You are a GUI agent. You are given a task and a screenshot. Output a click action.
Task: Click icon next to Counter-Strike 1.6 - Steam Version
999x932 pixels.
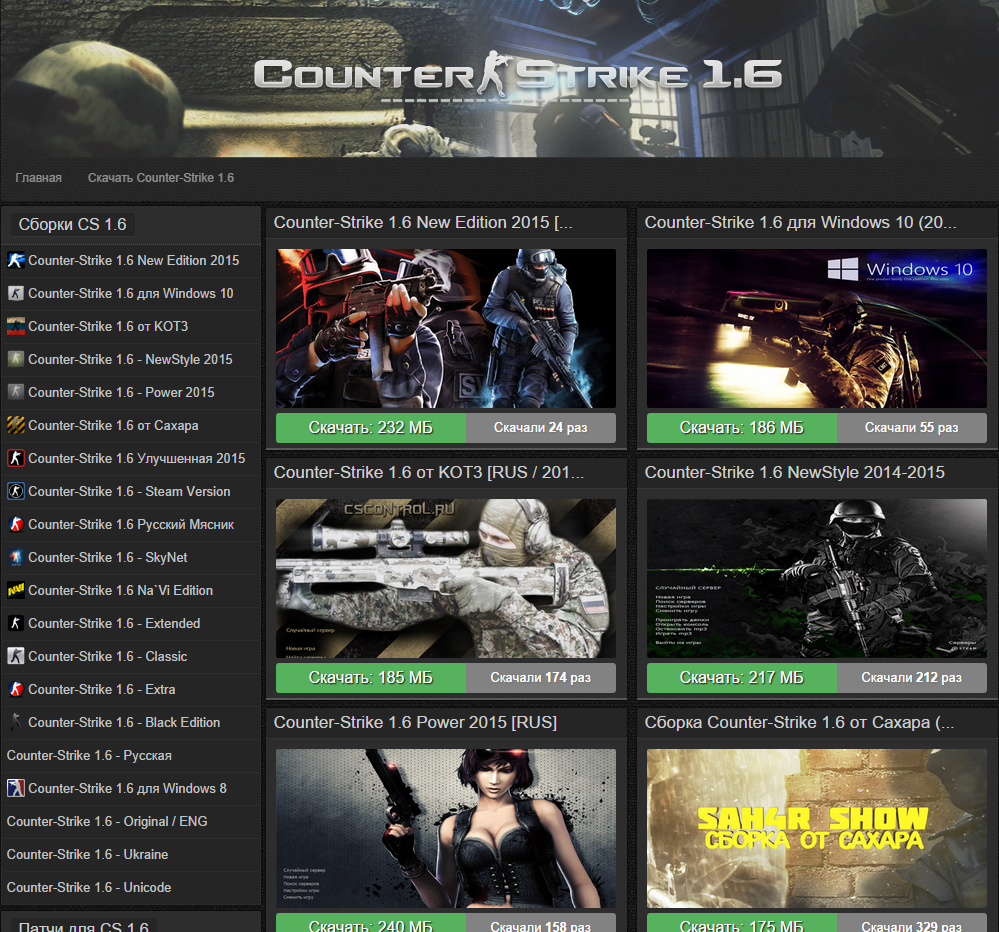click(x=16, y=491)
